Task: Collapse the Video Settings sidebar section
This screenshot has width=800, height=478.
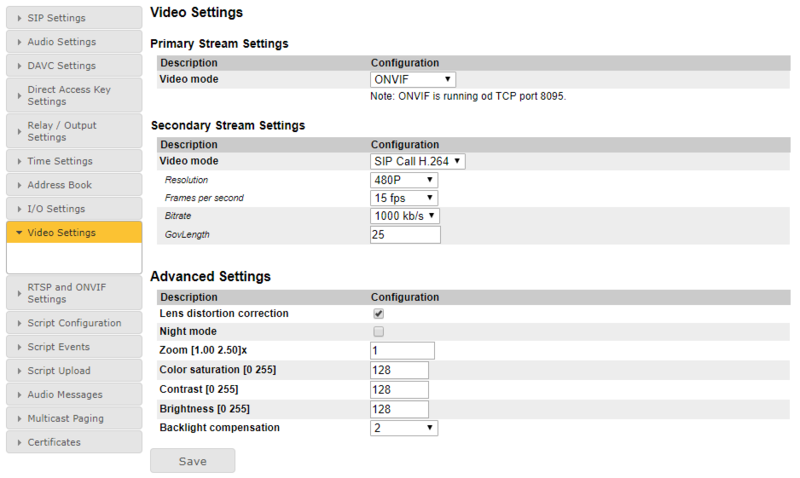Action: [x=74, y=233]
